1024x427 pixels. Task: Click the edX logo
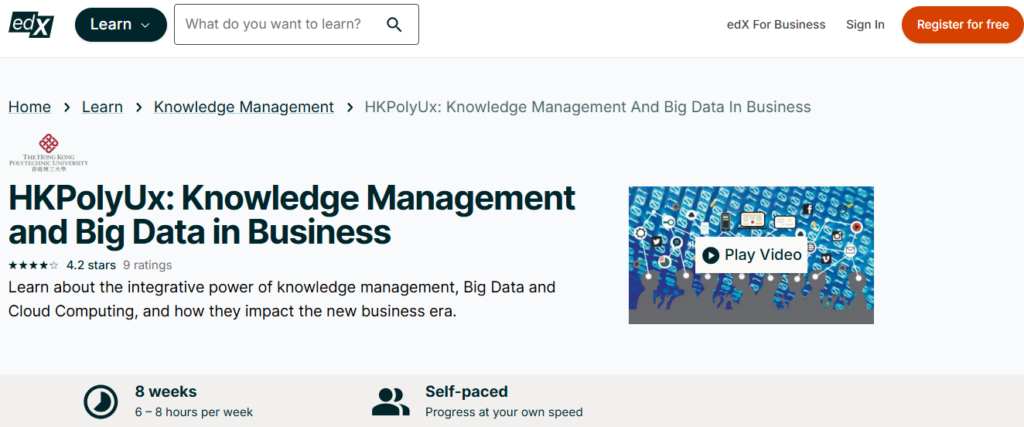[x=31, y=25]
